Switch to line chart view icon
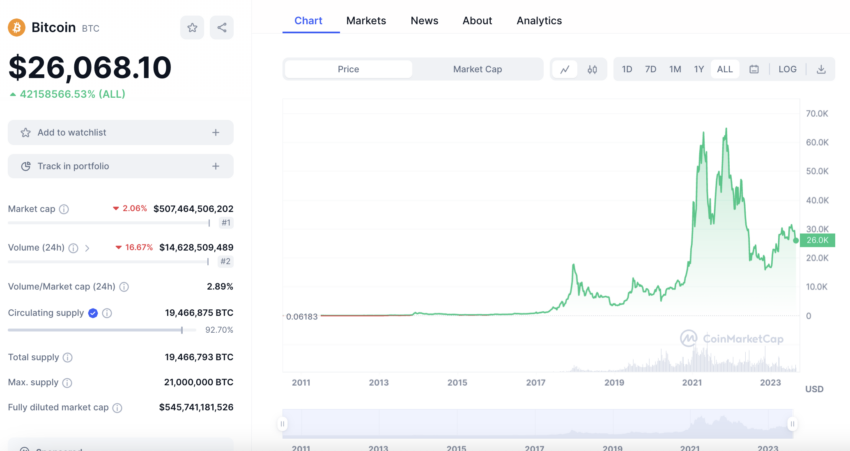The image size is (850, 451). coord(565,69)
